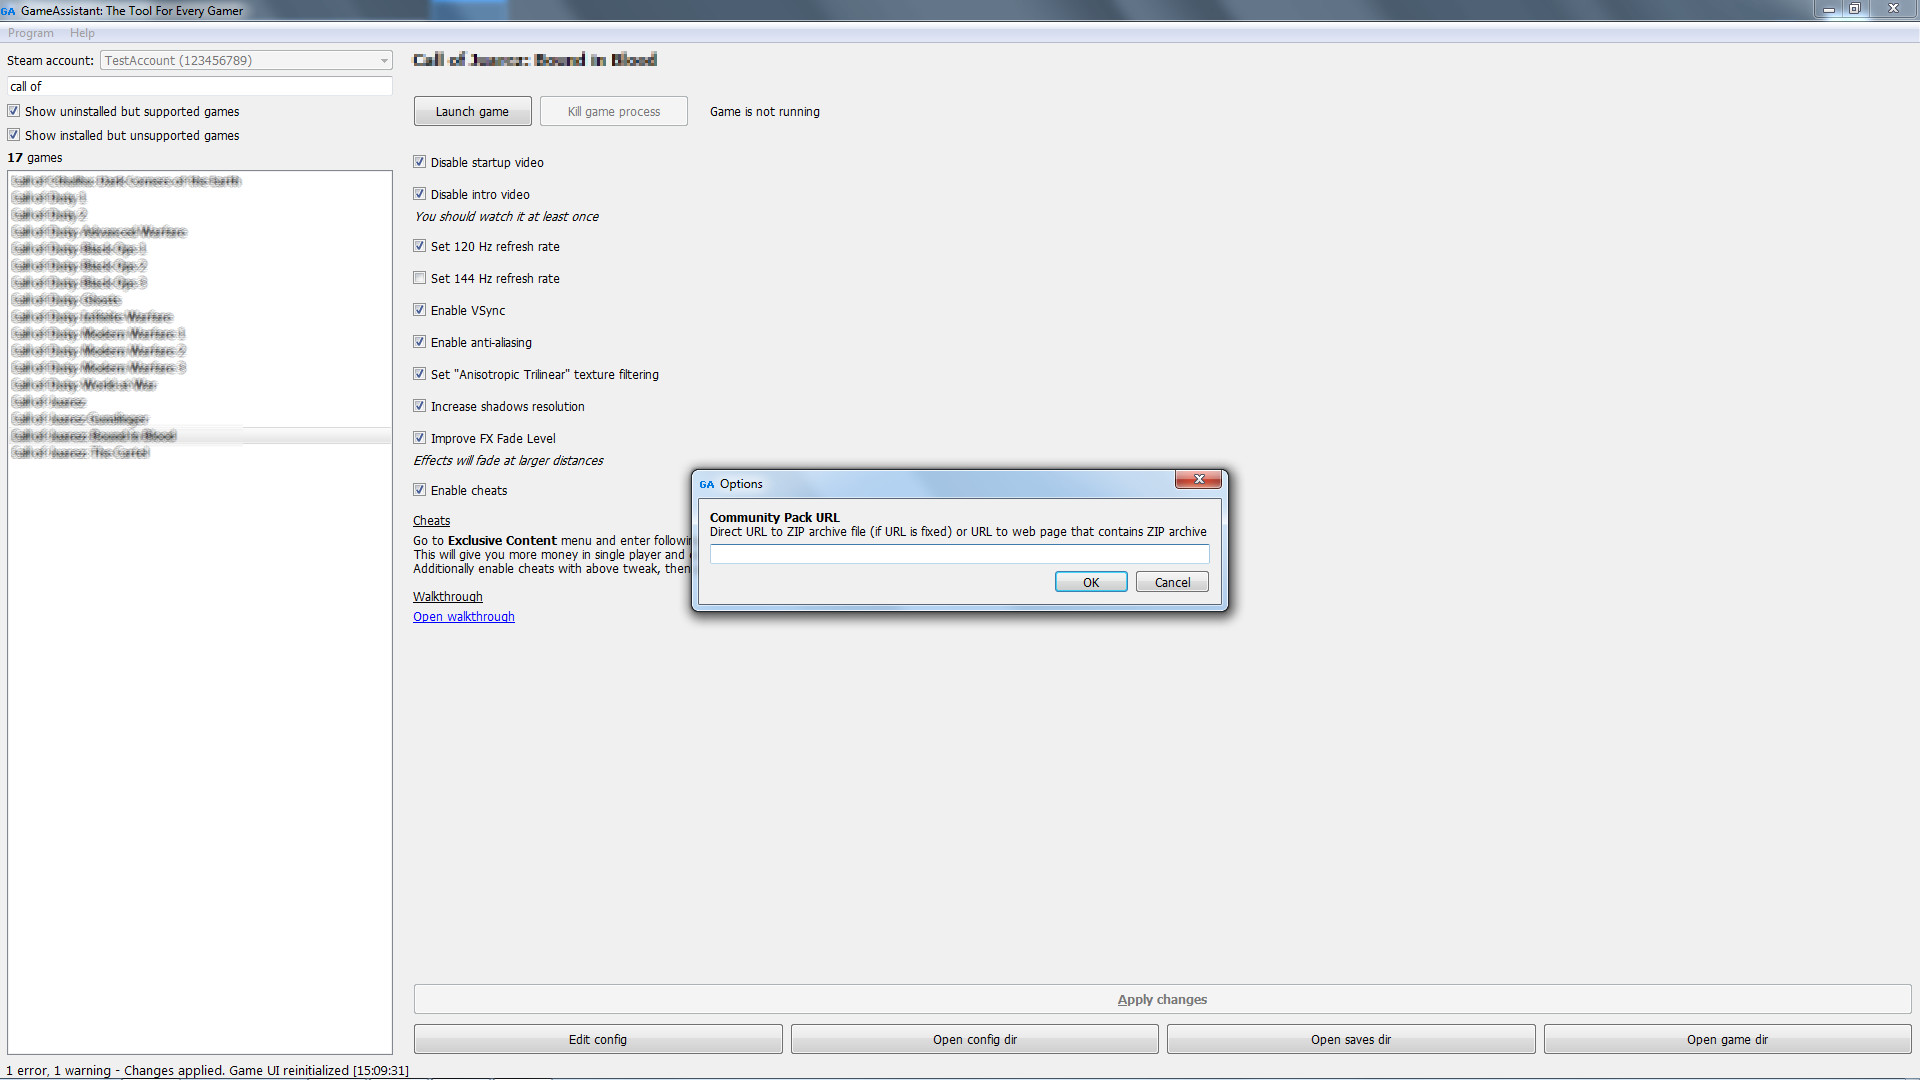Screen dimensions: 1920x1080
Task: Open the game walkthrough link
Action: [463, 616]
